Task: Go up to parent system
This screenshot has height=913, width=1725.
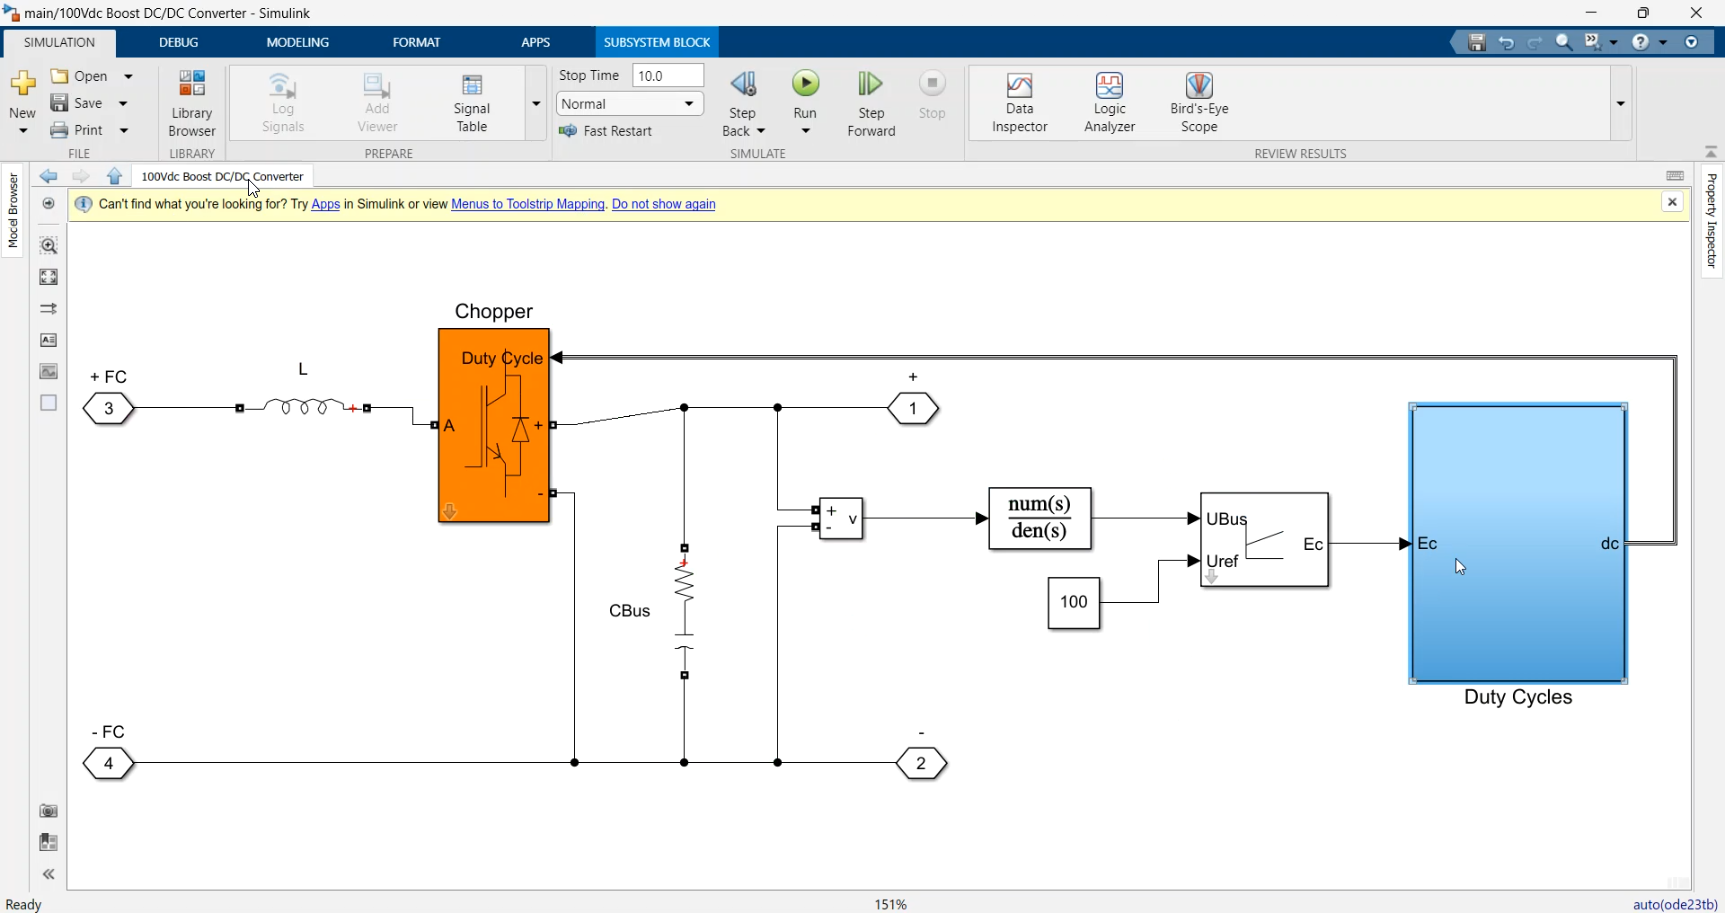Action: [x=114, y=176]
